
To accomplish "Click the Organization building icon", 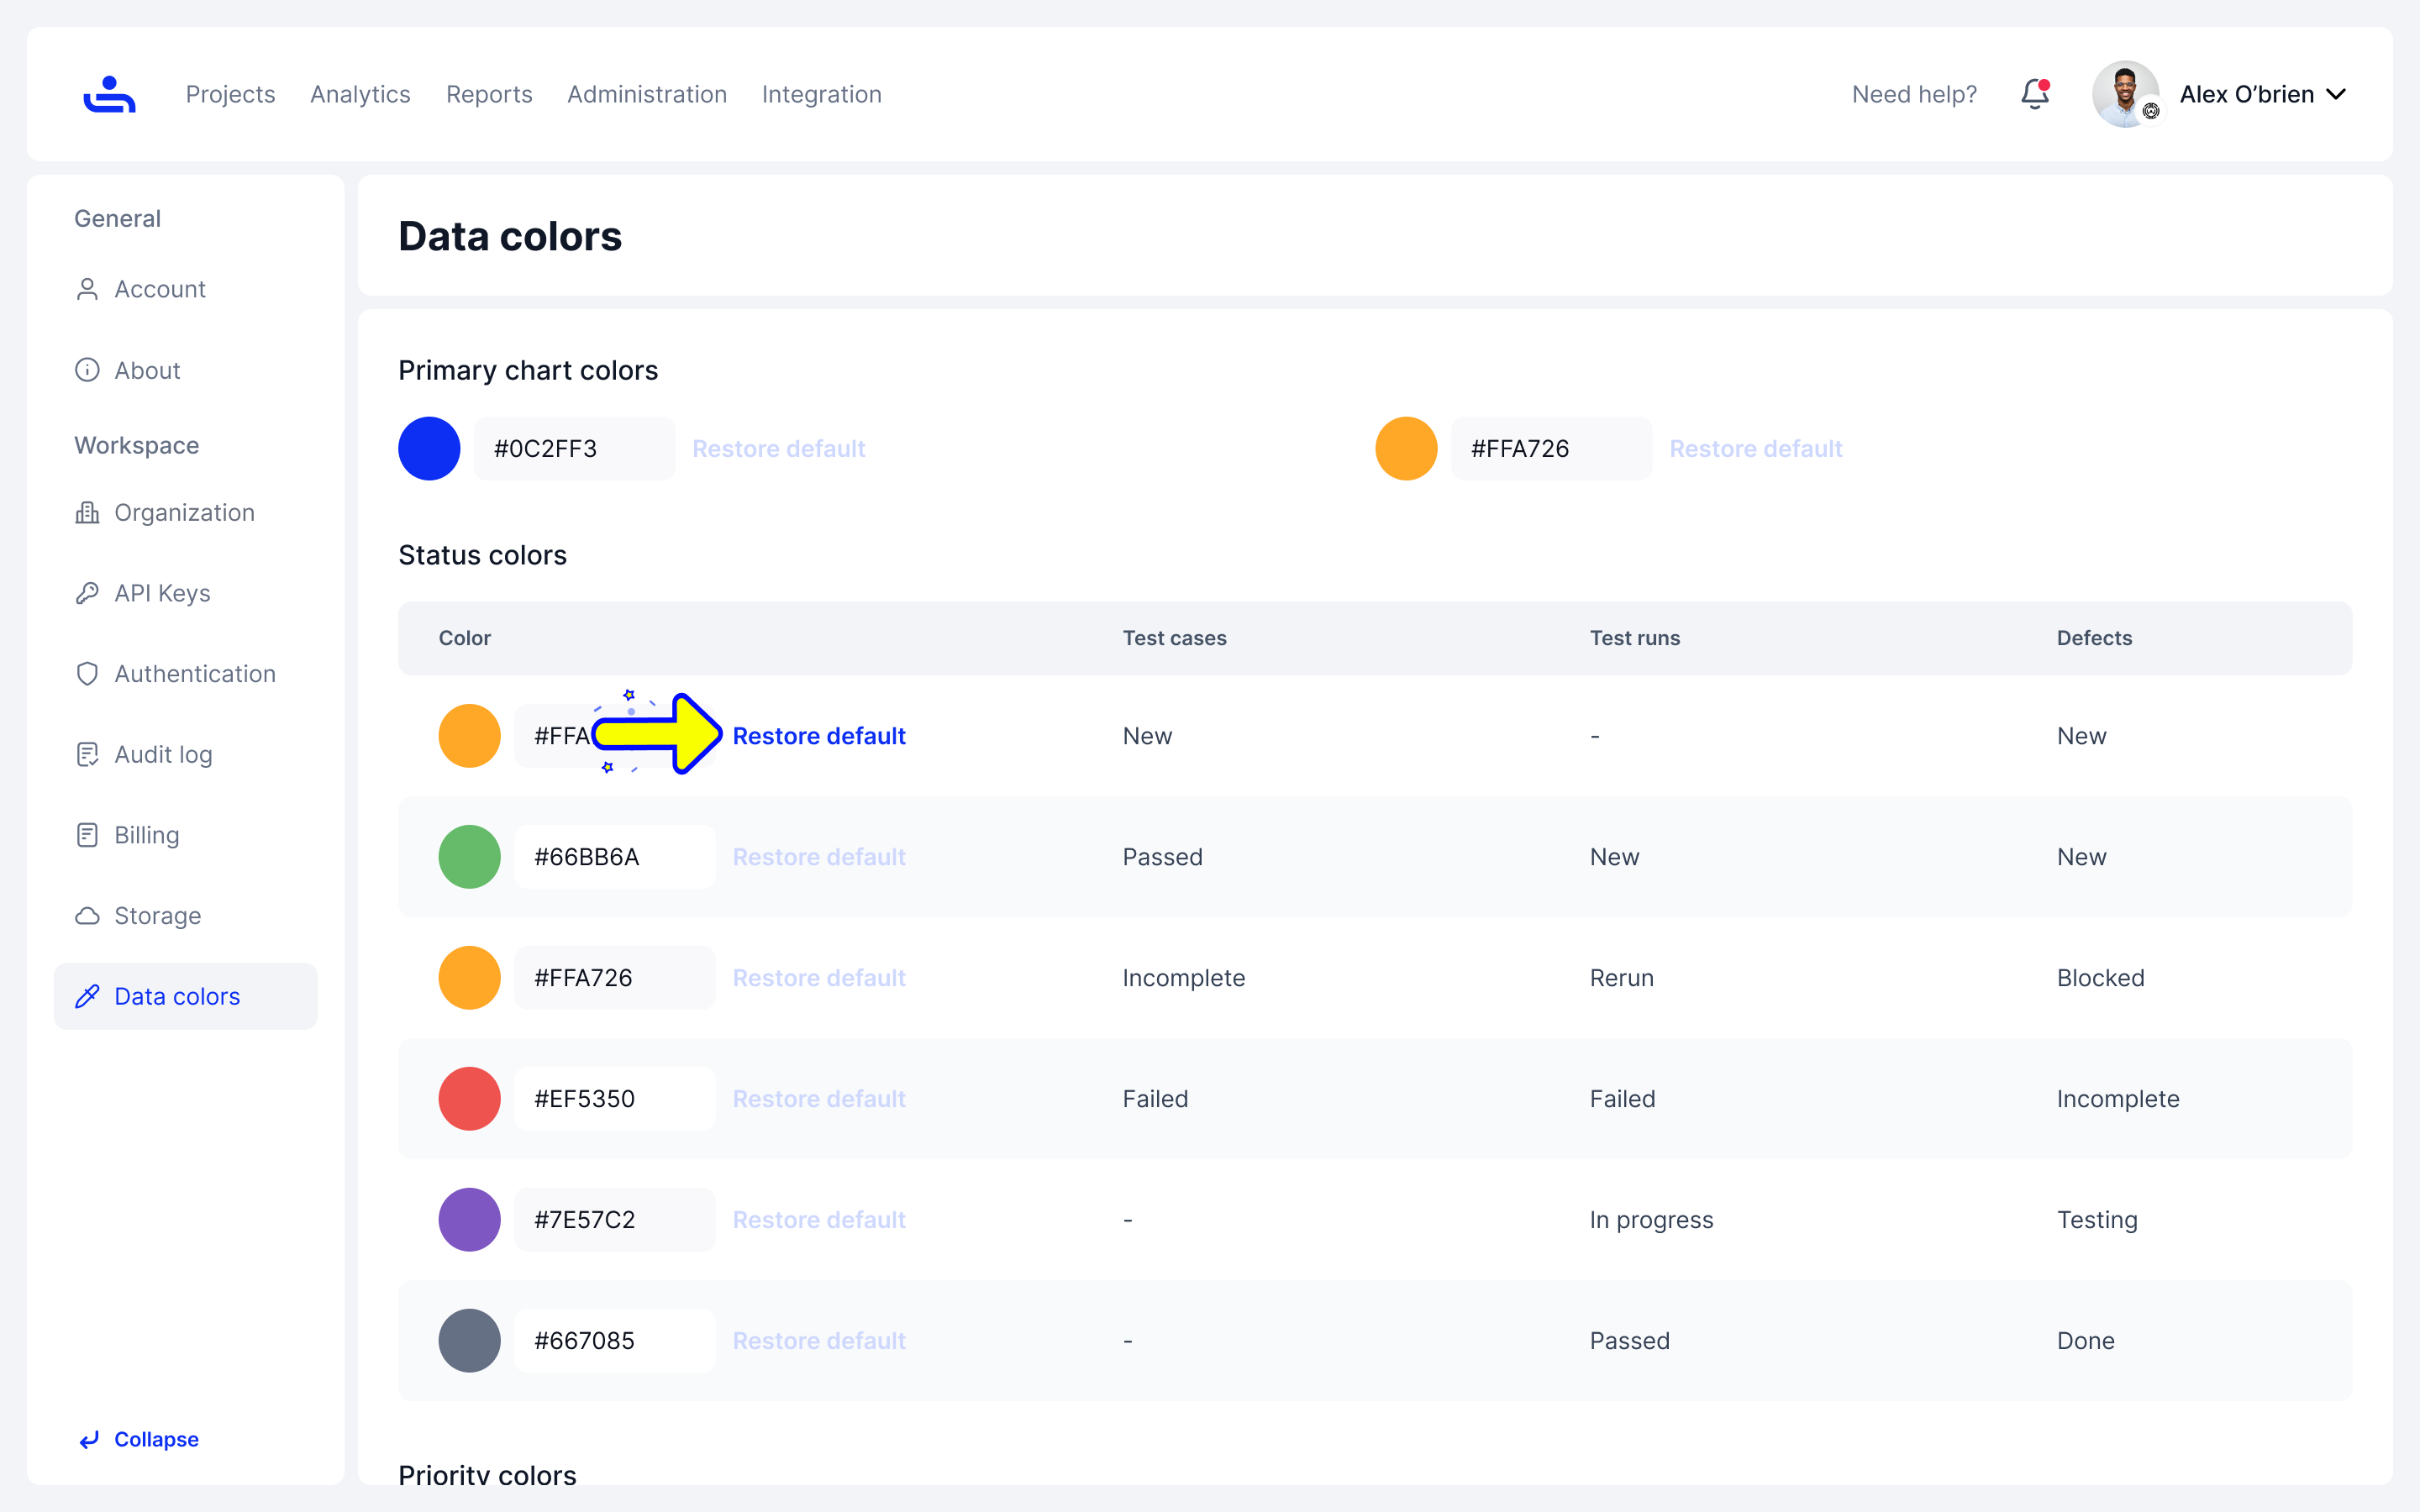I will tap(87, 512).
